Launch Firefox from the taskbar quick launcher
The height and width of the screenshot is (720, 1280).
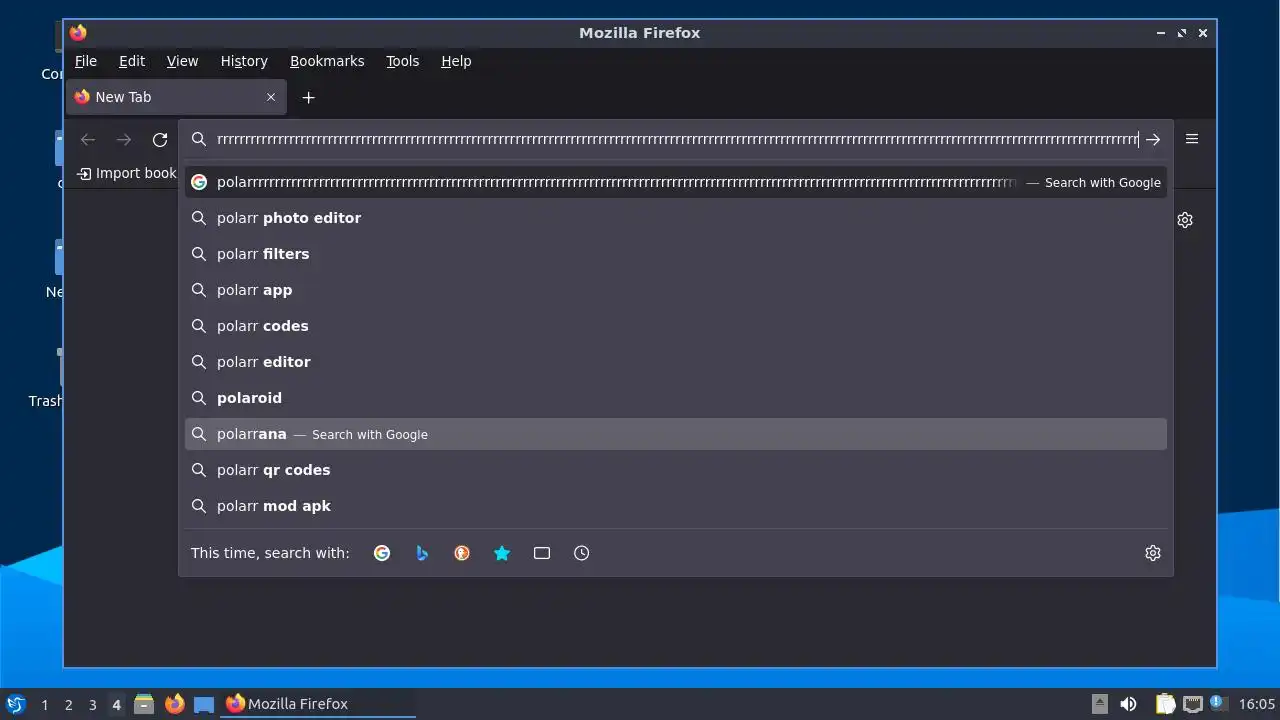click(x=174, y=704)
